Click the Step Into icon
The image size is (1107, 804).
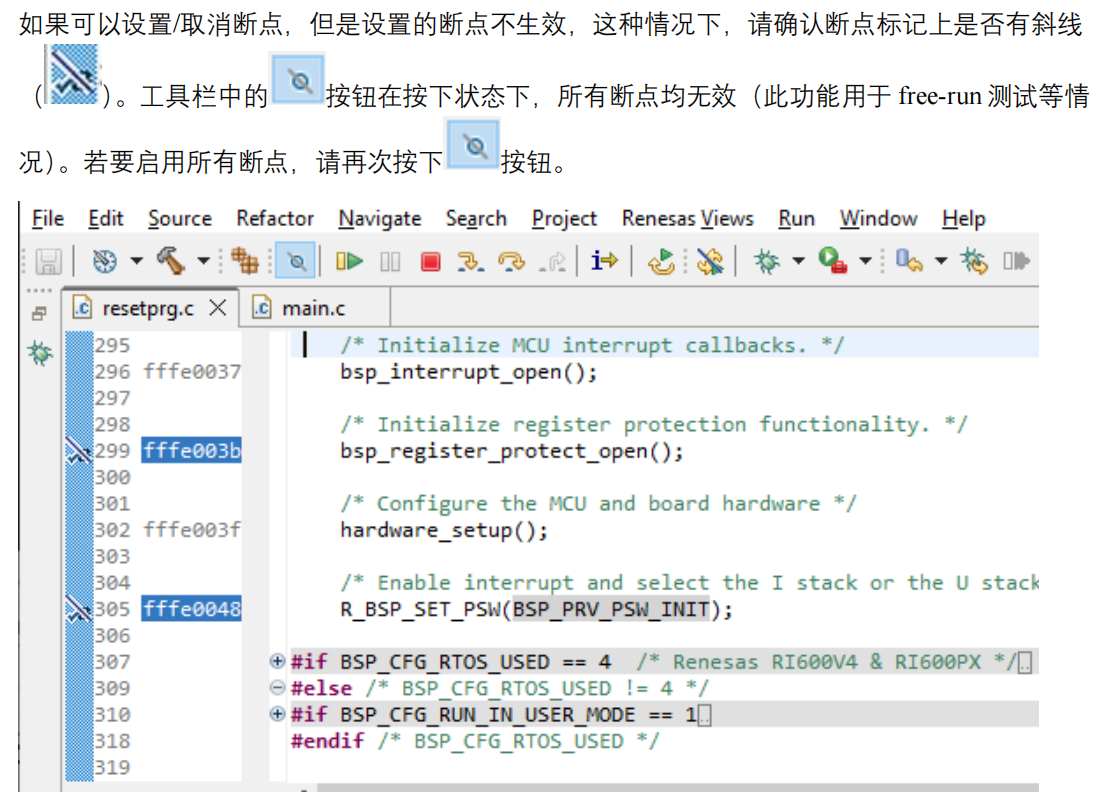click(x=470, y=262)
